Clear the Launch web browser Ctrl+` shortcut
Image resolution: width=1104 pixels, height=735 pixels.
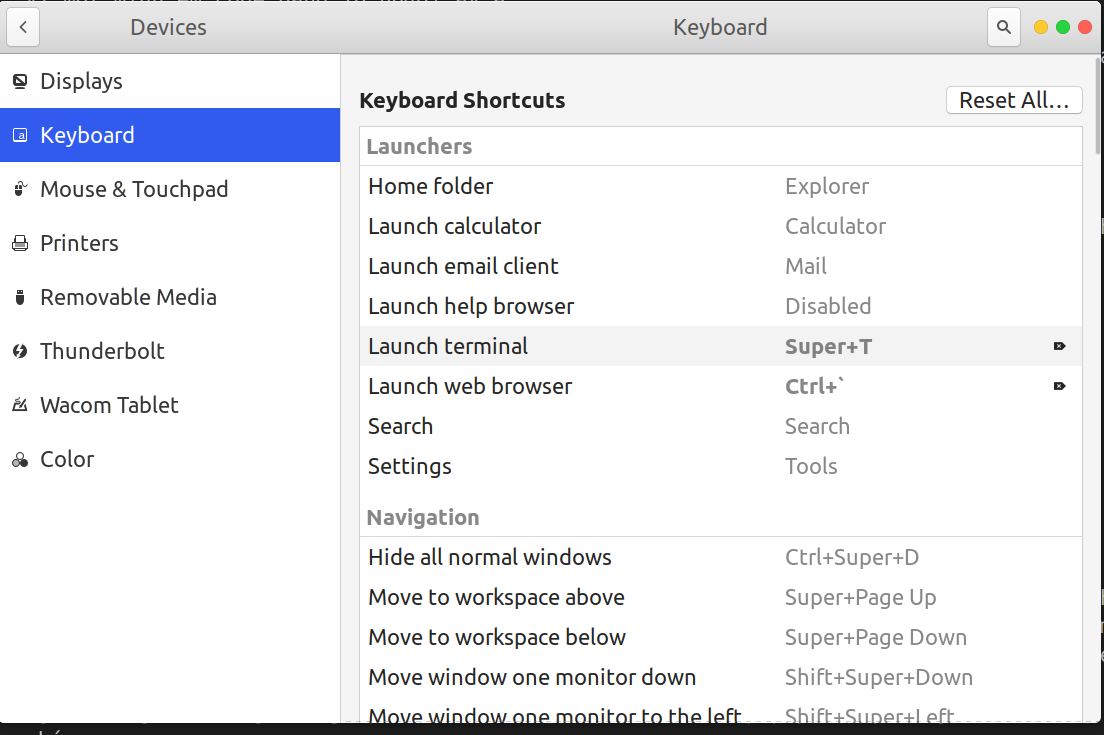(1059, 387)
